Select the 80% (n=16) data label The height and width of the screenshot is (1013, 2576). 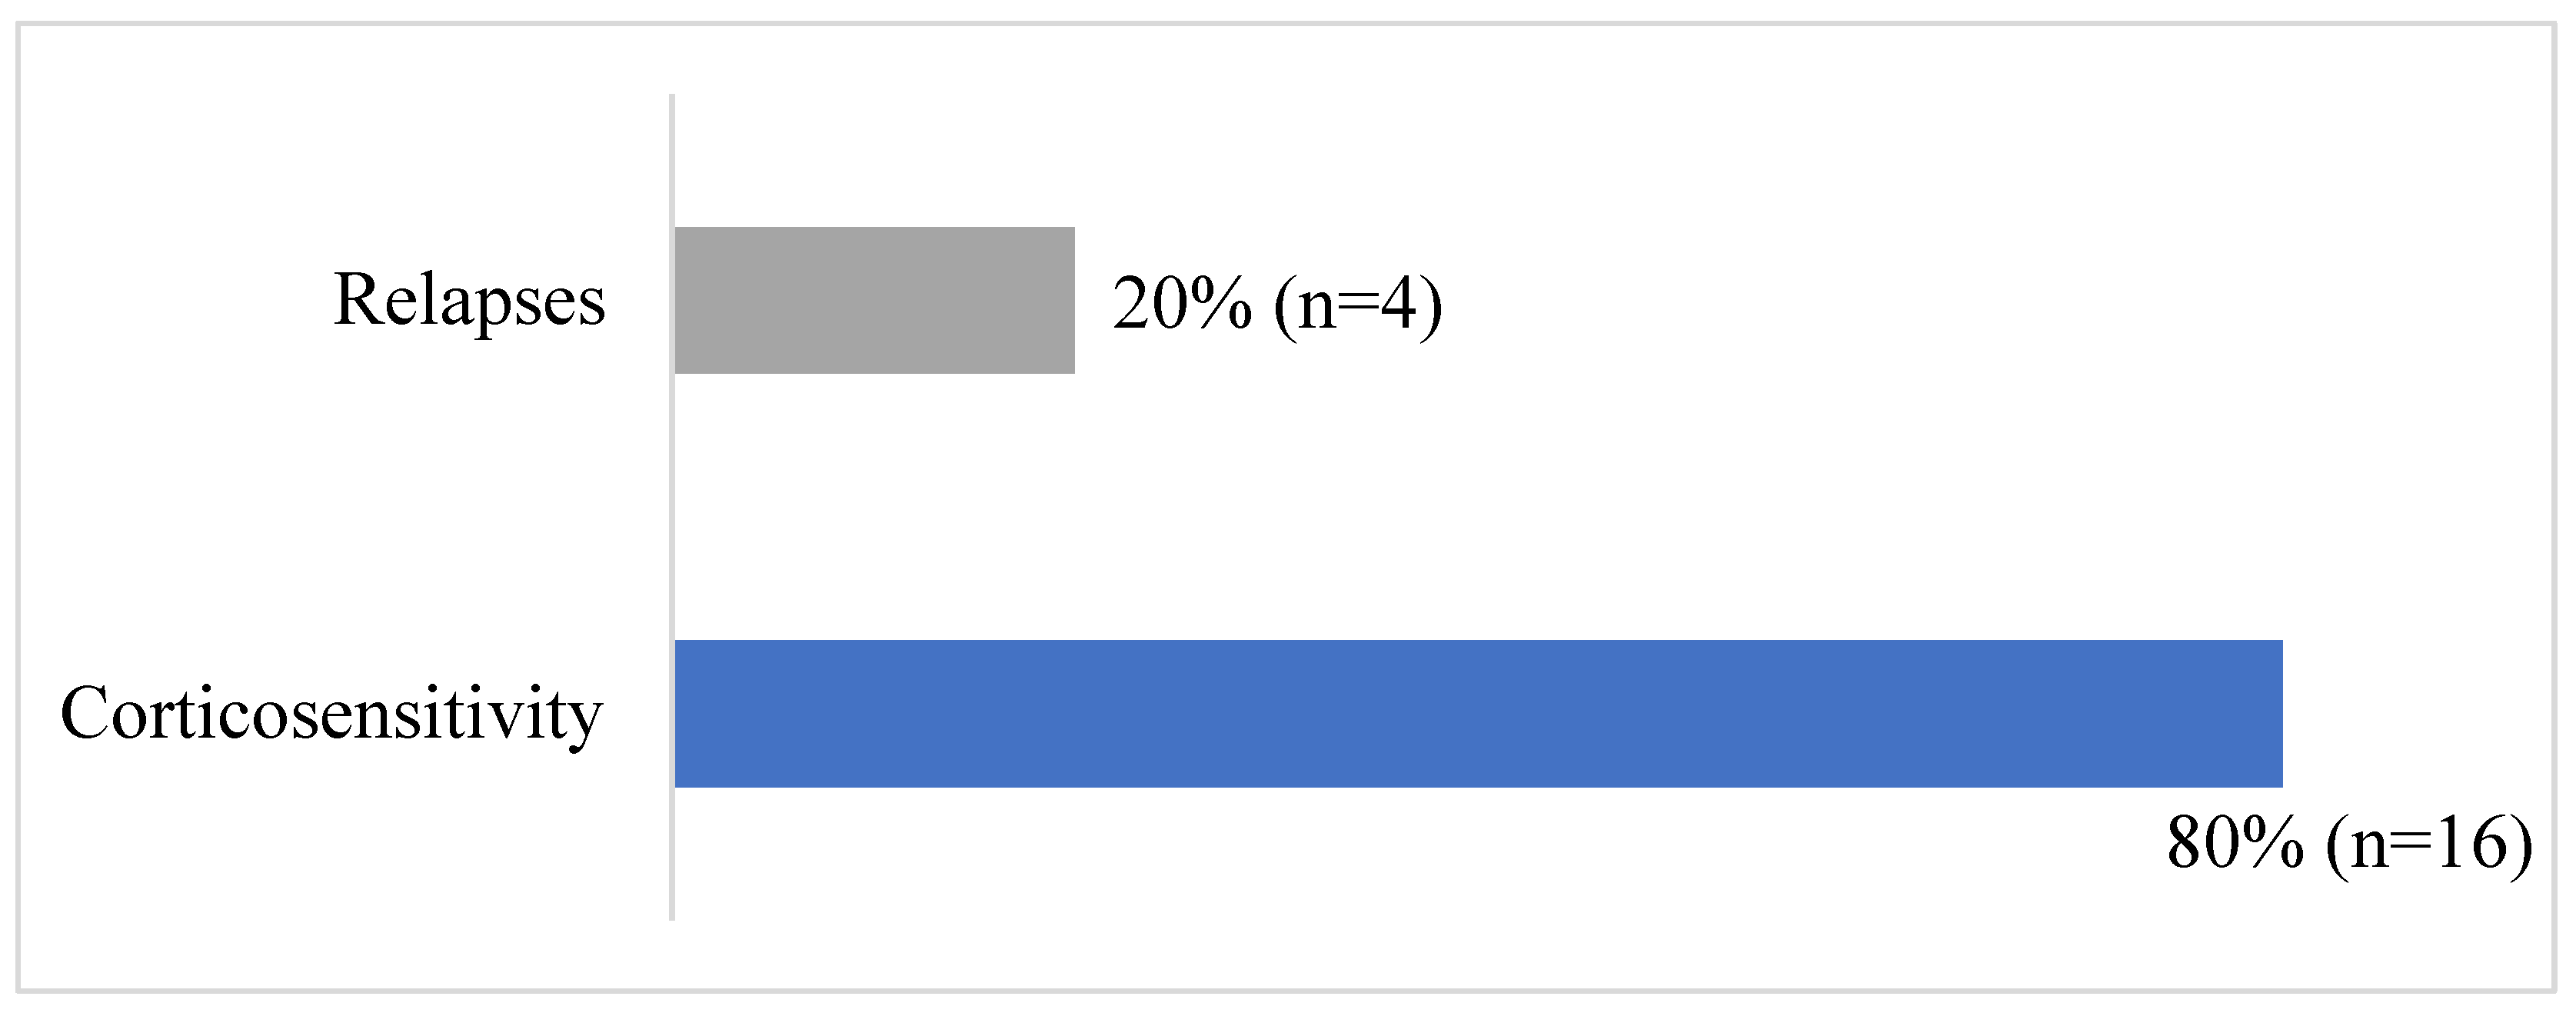click(2349, 844)
